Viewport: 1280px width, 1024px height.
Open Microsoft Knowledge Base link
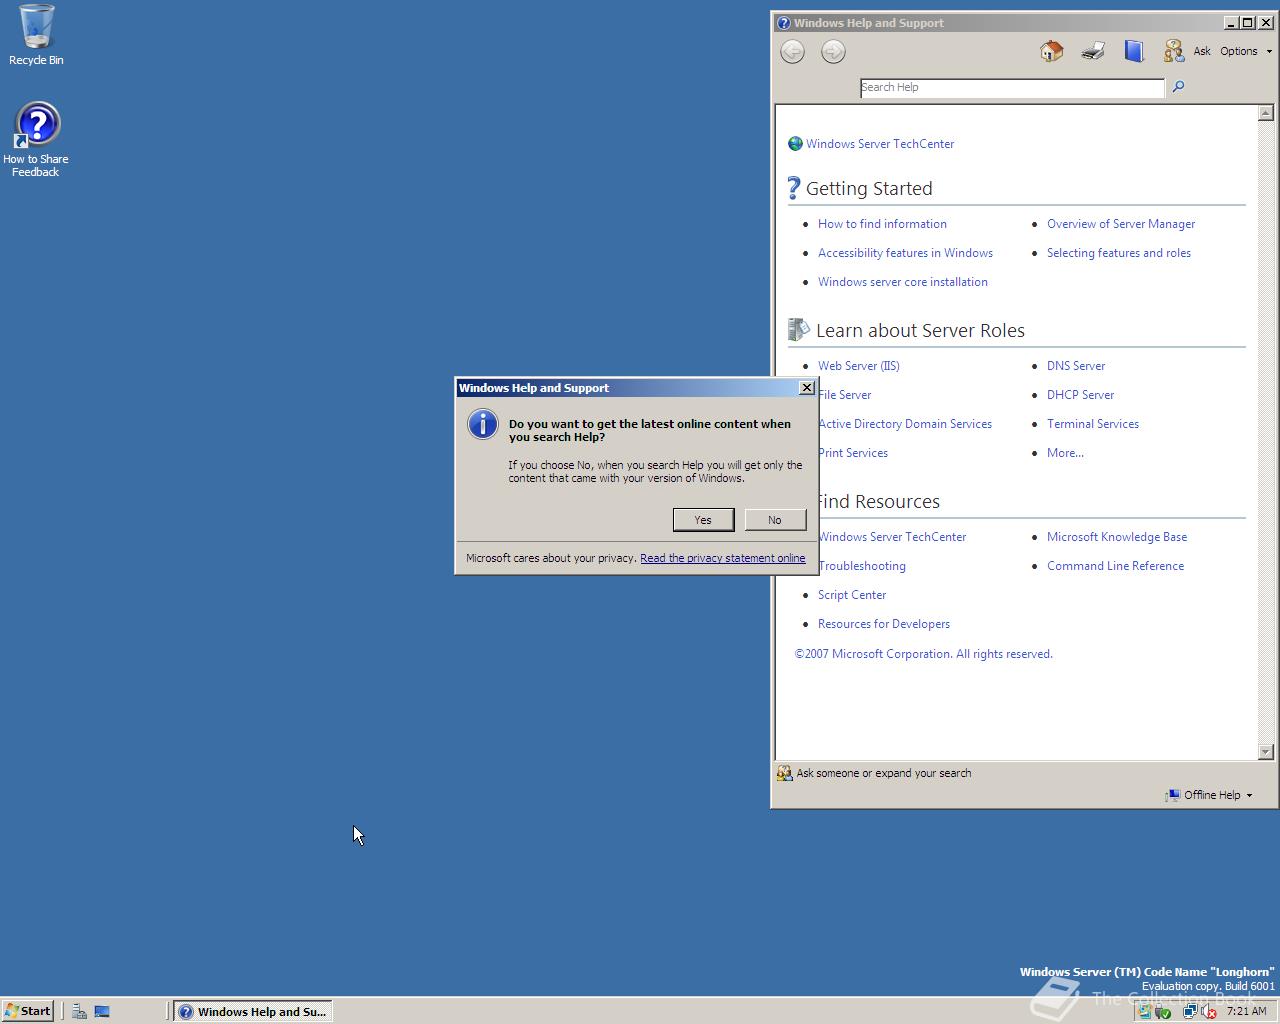[1117, 537]
